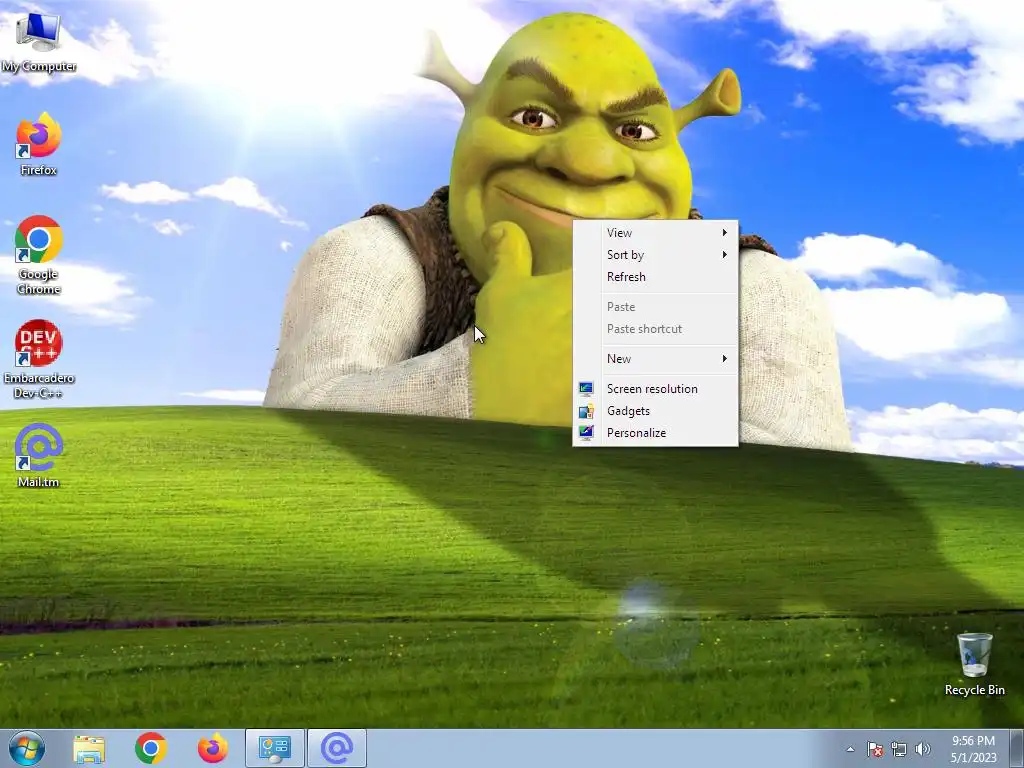The height and width of the screenshot is (768, 1024).
Task: Open the My Computer desktop icon
Action: click(39, 41)
